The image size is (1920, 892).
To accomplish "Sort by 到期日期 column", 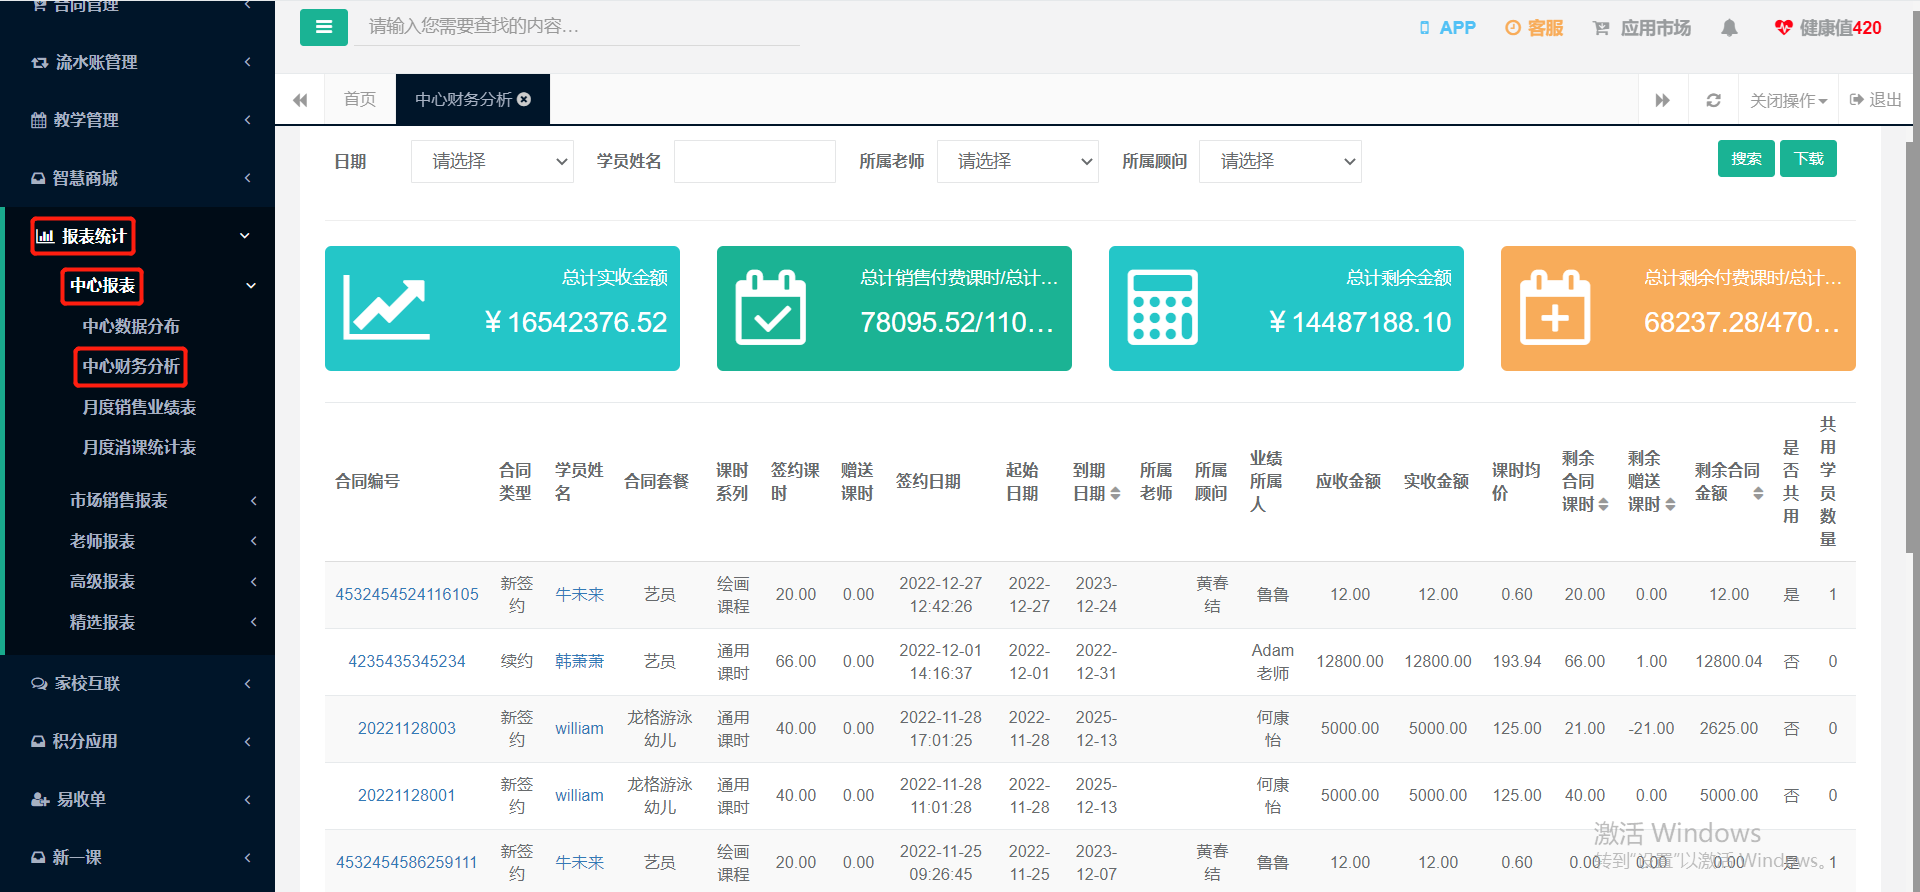I will point(1115,493).
